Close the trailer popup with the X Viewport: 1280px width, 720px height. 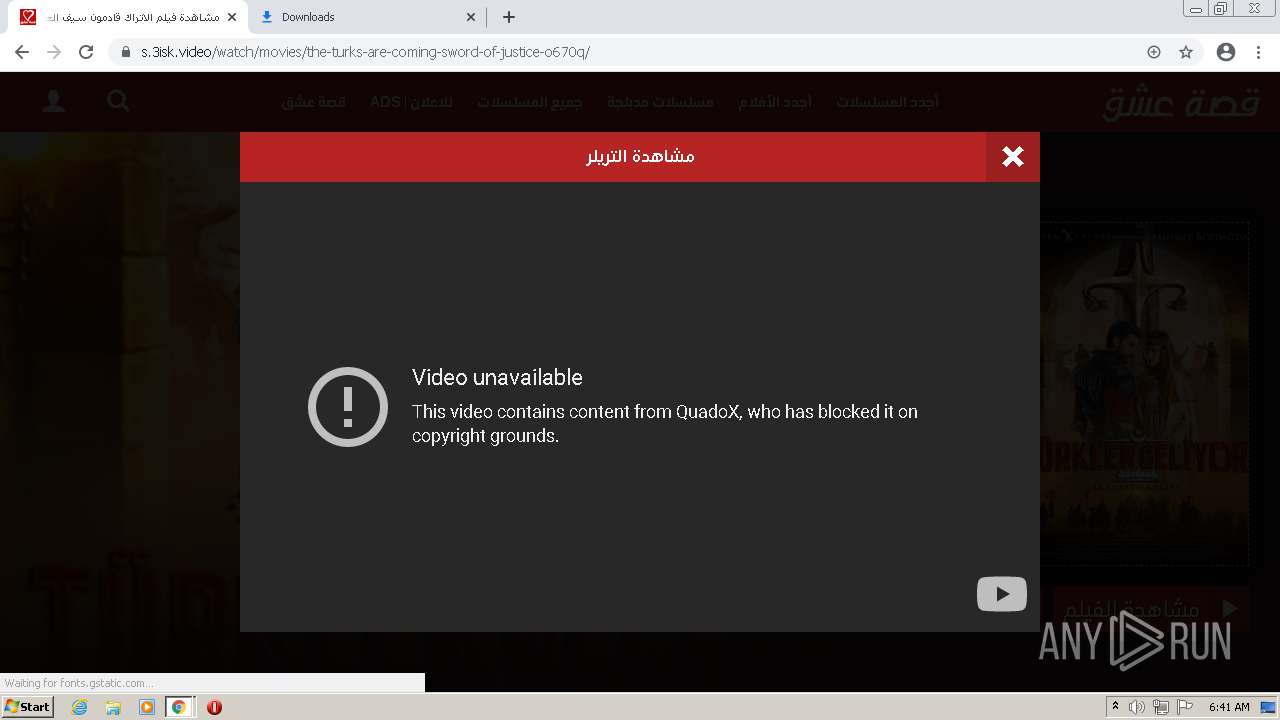click(x=1013, y=156)
